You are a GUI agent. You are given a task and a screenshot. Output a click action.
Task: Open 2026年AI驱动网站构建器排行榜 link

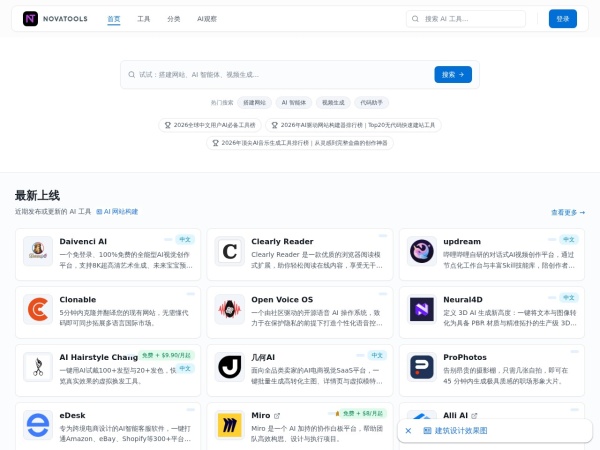pyautogui.click(x=353, y=125)
